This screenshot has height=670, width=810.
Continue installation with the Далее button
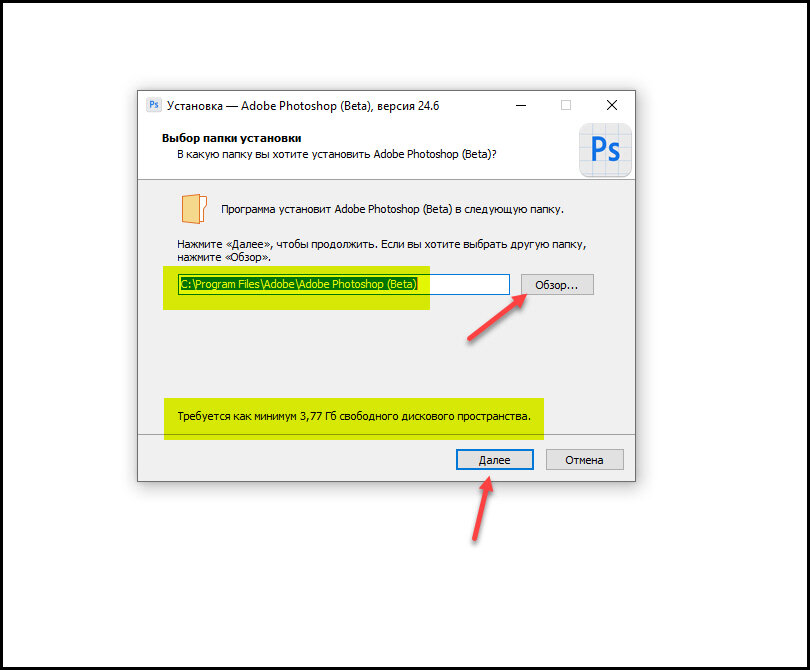(494, 459)
